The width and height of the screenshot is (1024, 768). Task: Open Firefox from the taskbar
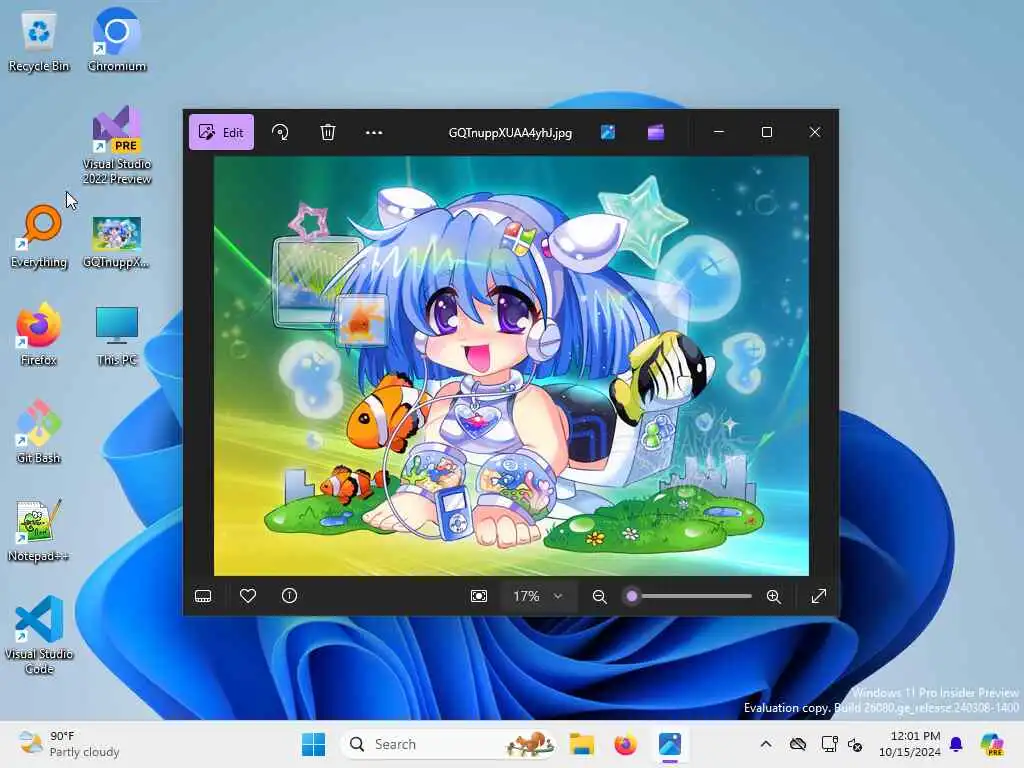point(625,744)
